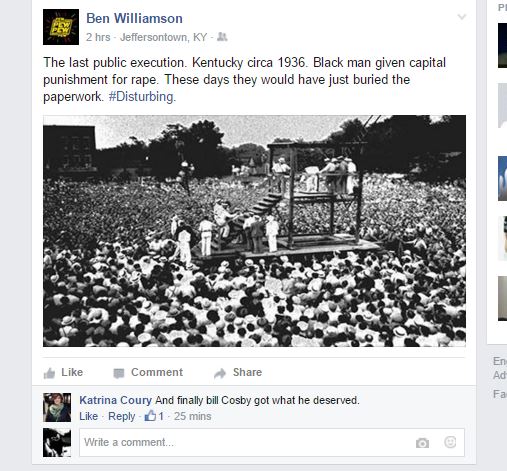Open the emoji smiley picker icon
Screen dimensions: 507x471
450,442
